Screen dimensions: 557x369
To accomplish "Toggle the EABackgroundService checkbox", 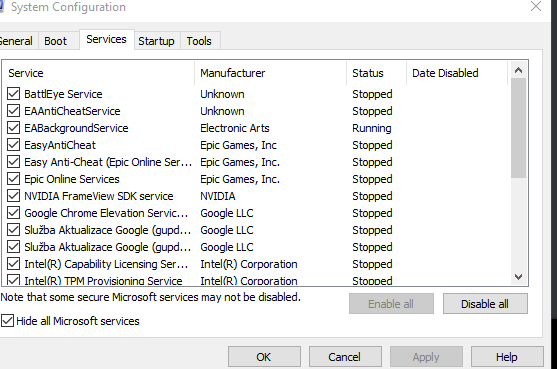I will tap(13, 128).
